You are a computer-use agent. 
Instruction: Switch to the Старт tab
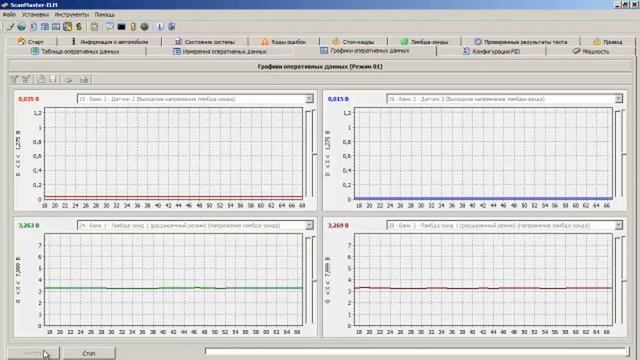coord(31,42)
